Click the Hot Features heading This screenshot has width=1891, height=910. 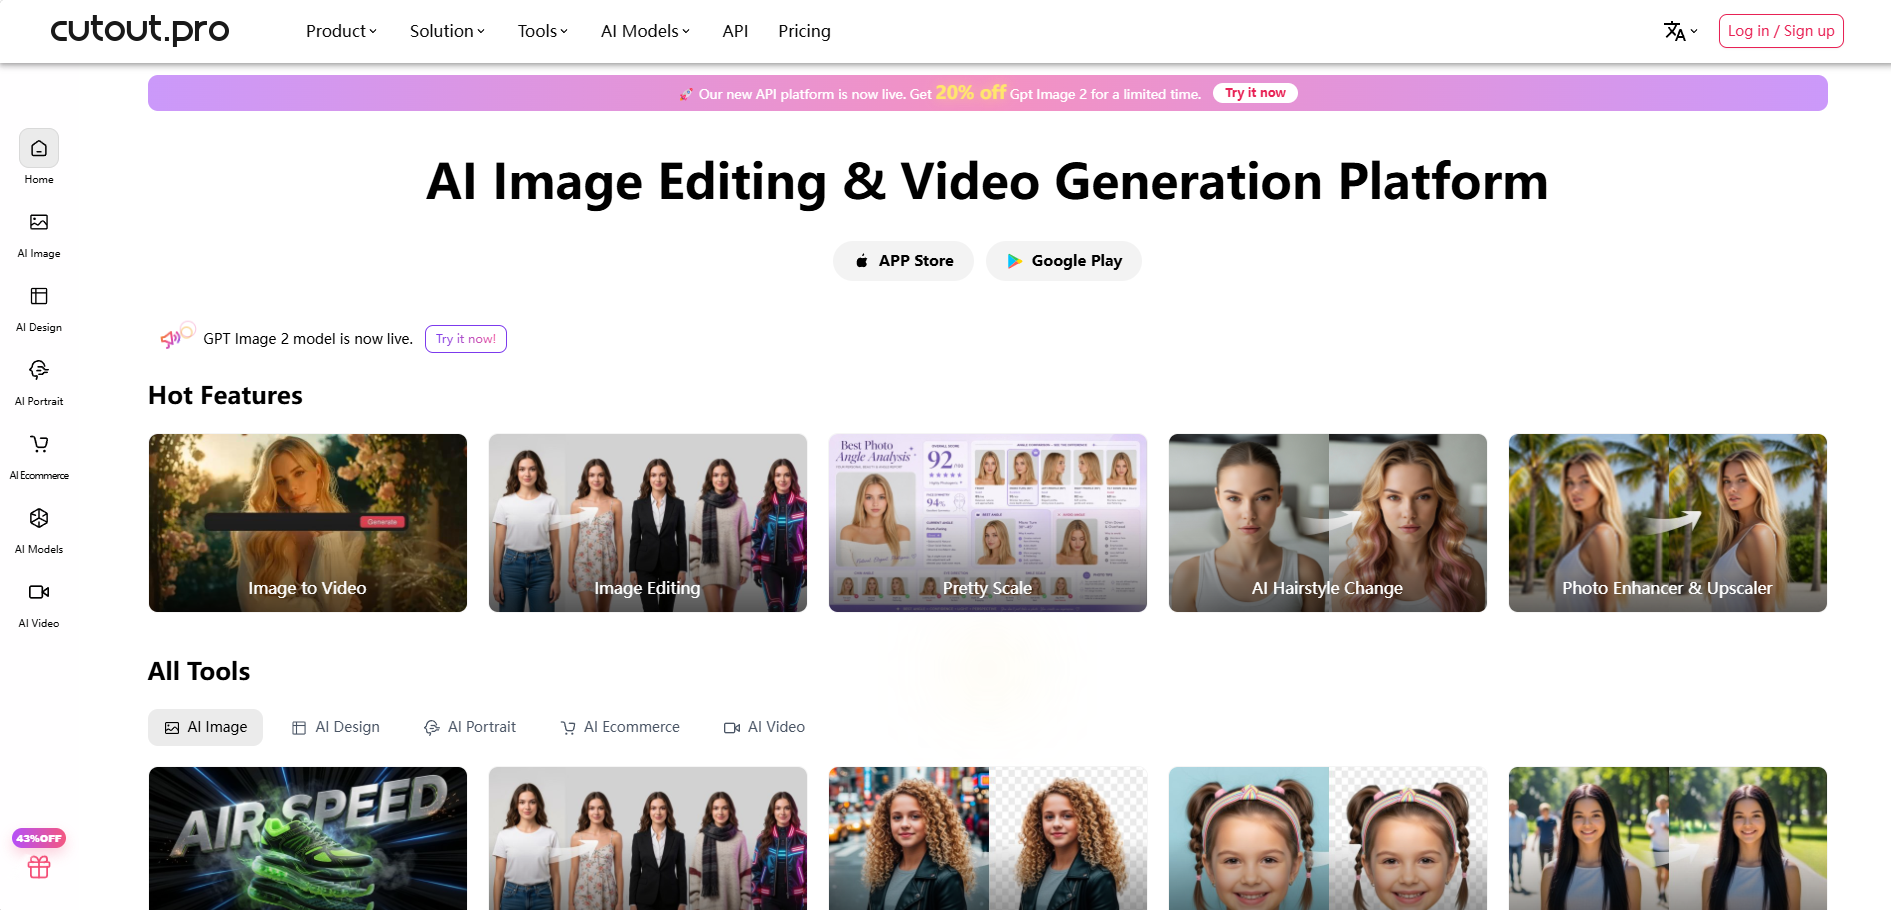click(x=225, y=396)
